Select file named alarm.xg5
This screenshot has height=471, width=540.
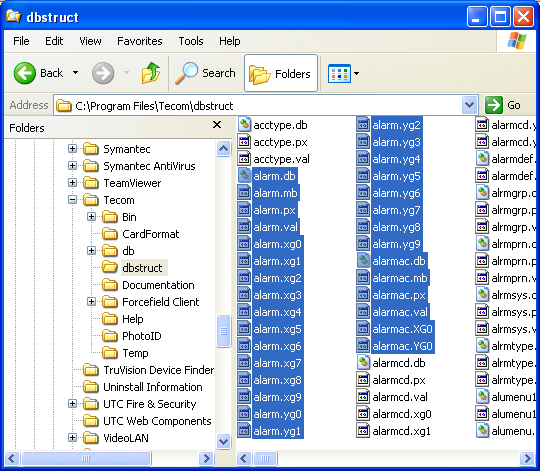click(278, 329)
